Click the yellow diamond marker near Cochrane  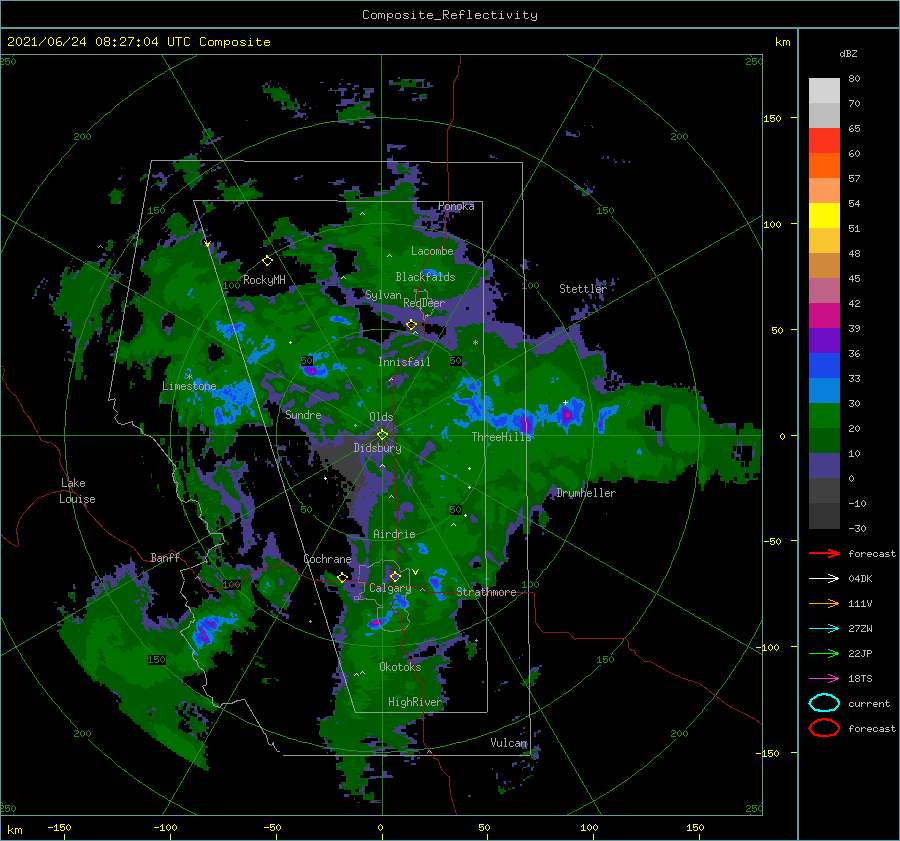343,577
